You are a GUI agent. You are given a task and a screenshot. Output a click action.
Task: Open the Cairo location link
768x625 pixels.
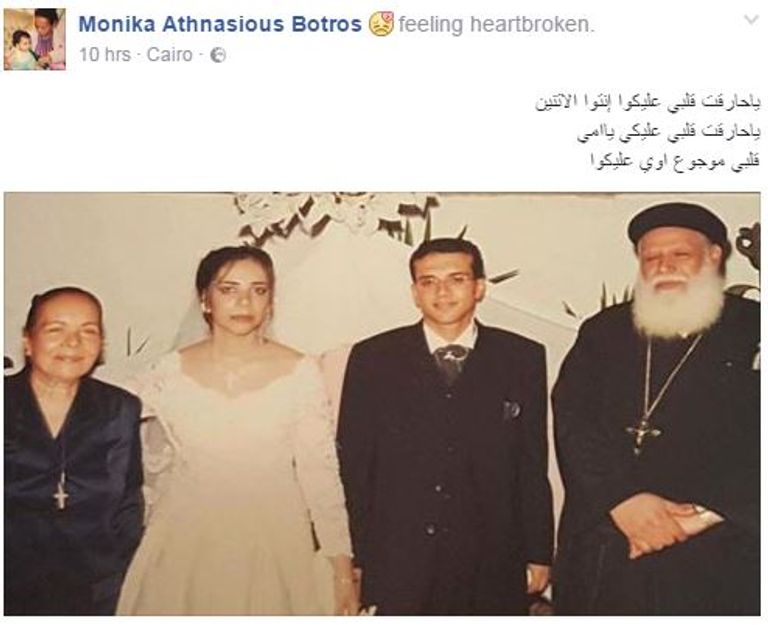[x=169, y=54]
